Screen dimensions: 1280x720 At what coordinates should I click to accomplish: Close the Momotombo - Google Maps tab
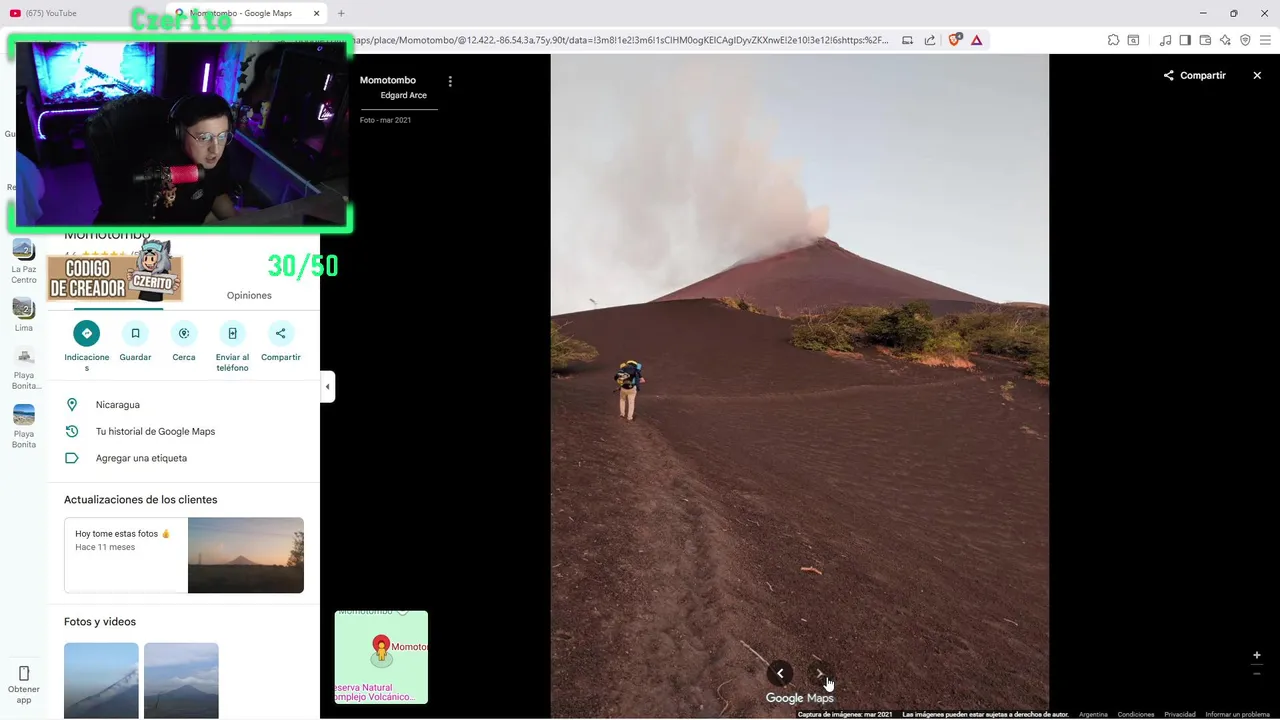(317, 13)
